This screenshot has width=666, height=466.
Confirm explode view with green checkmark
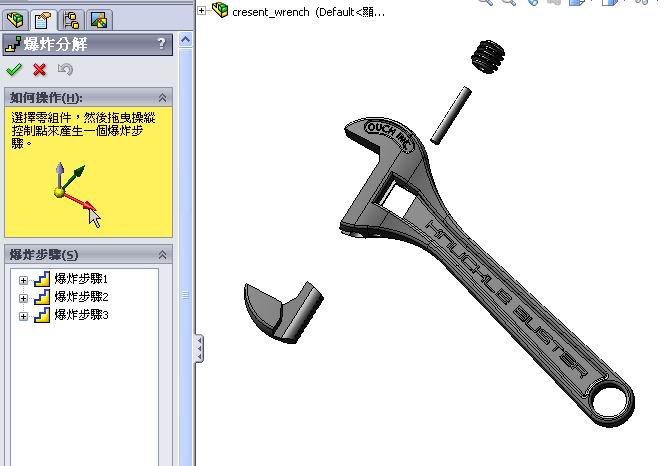(14, 69)
